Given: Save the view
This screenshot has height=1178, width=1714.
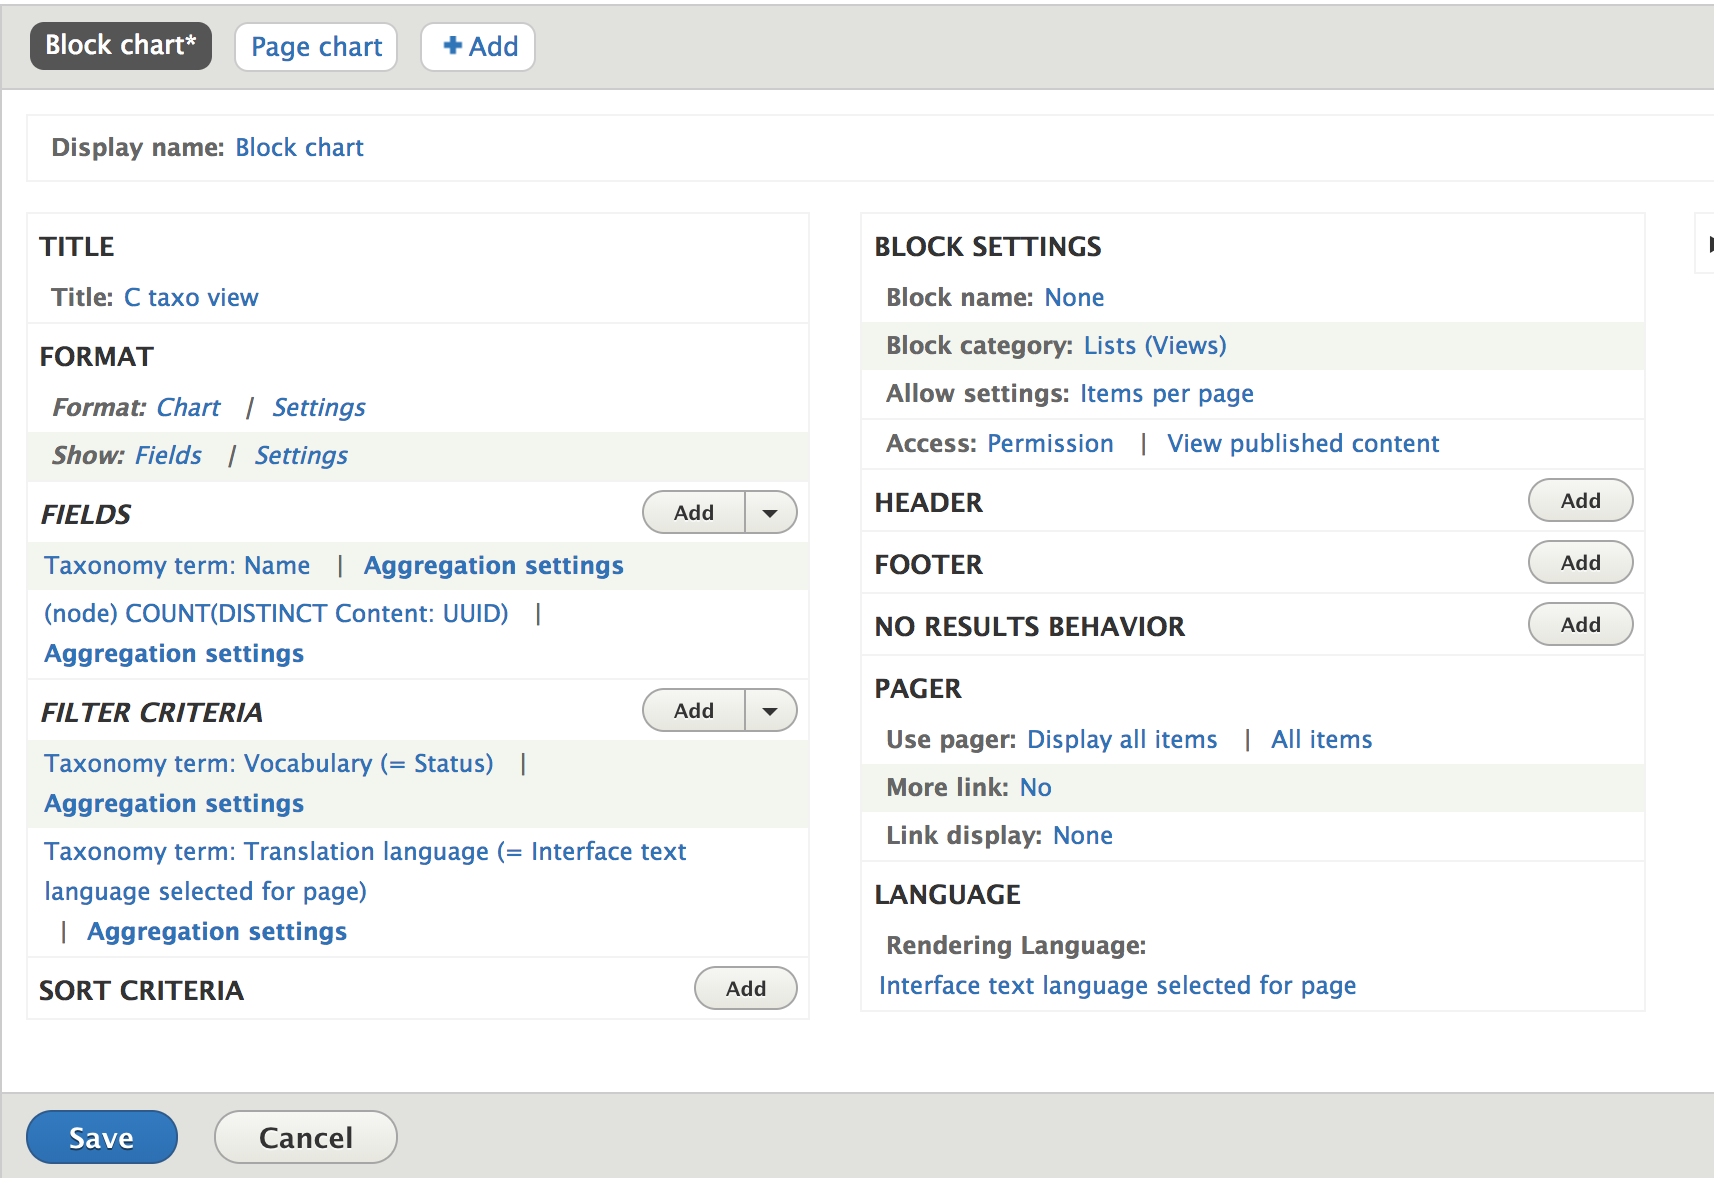Looking at the screenshot, I should [x=102, y=1137].
